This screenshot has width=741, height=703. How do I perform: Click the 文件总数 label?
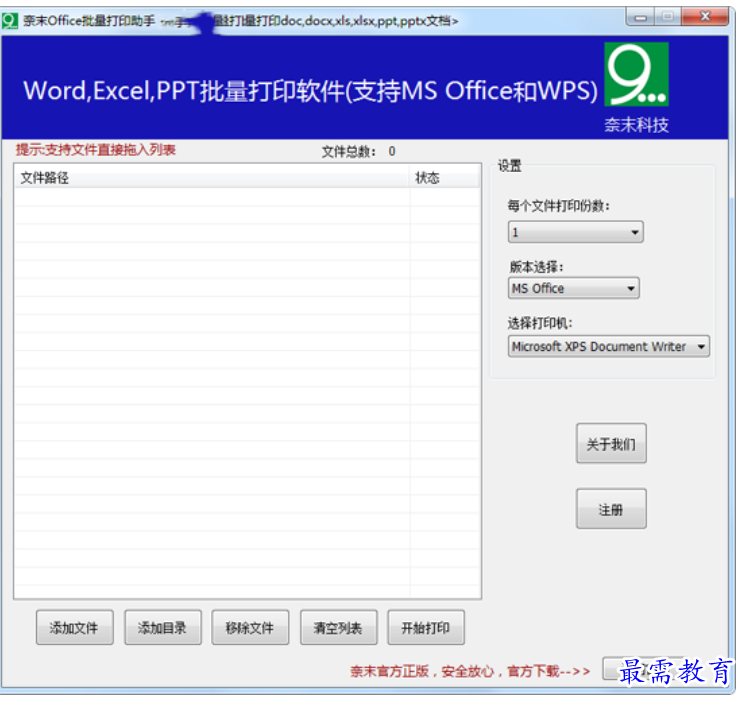(349, 152)
